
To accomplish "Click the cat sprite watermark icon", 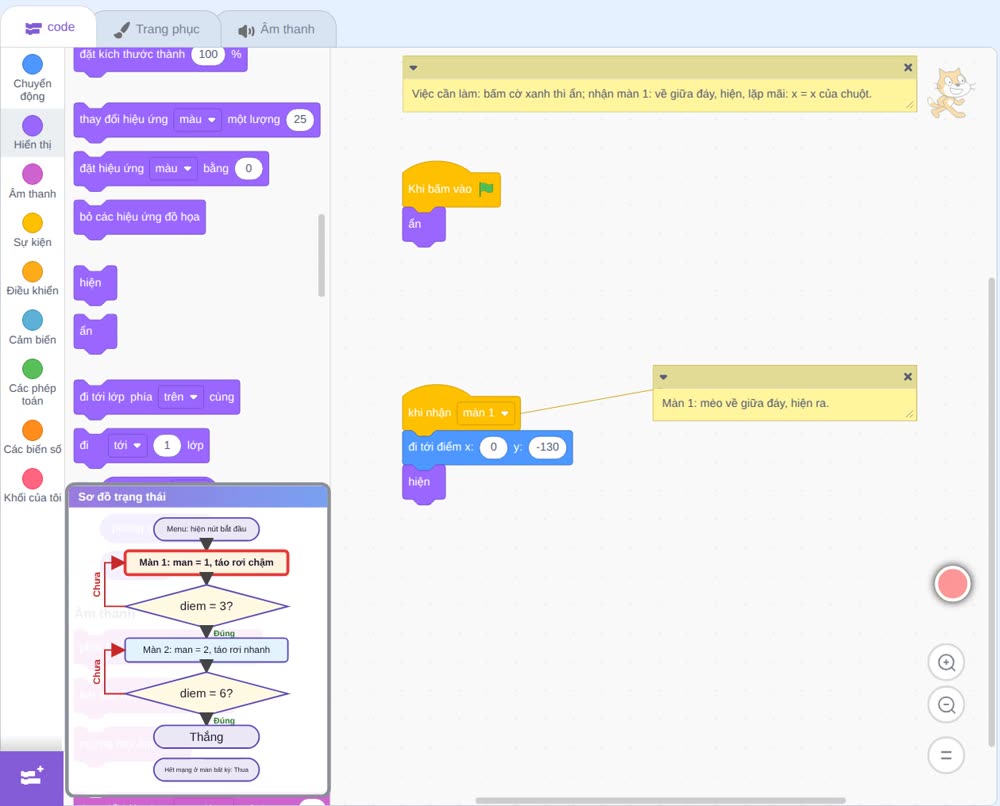I will [x=950, y=93].
